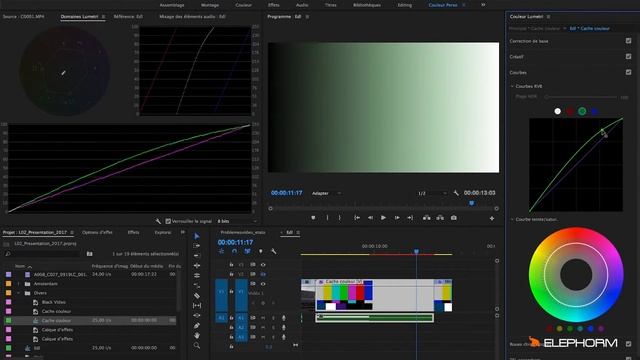Select the Hand tool
Image resolution: width=640 pixels, height=360 pixels.
pyautogui.click(x=197, y=336)
